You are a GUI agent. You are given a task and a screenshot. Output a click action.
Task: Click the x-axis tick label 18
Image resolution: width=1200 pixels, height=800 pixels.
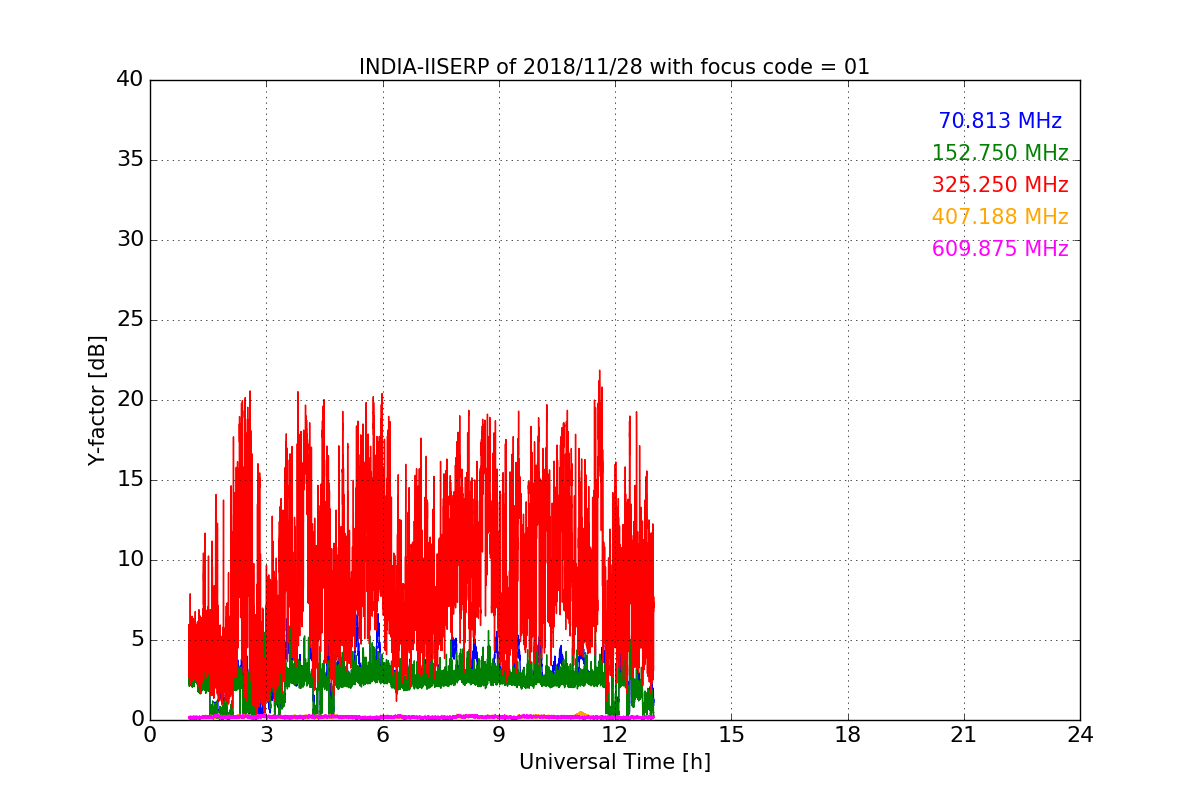click(x=848, y=735)
